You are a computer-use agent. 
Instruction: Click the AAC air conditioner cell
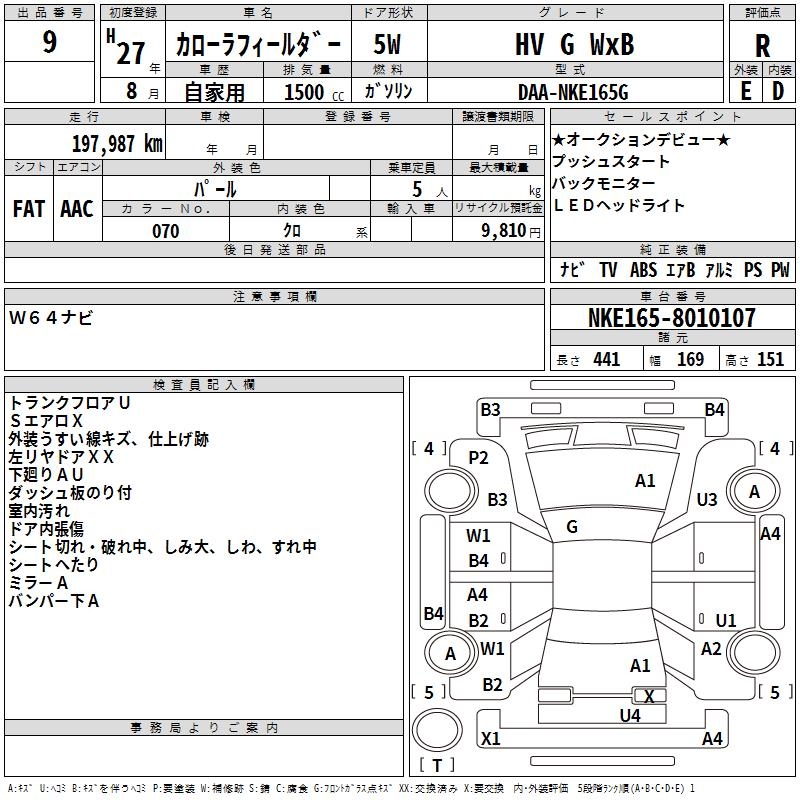[x=77, y=208]
